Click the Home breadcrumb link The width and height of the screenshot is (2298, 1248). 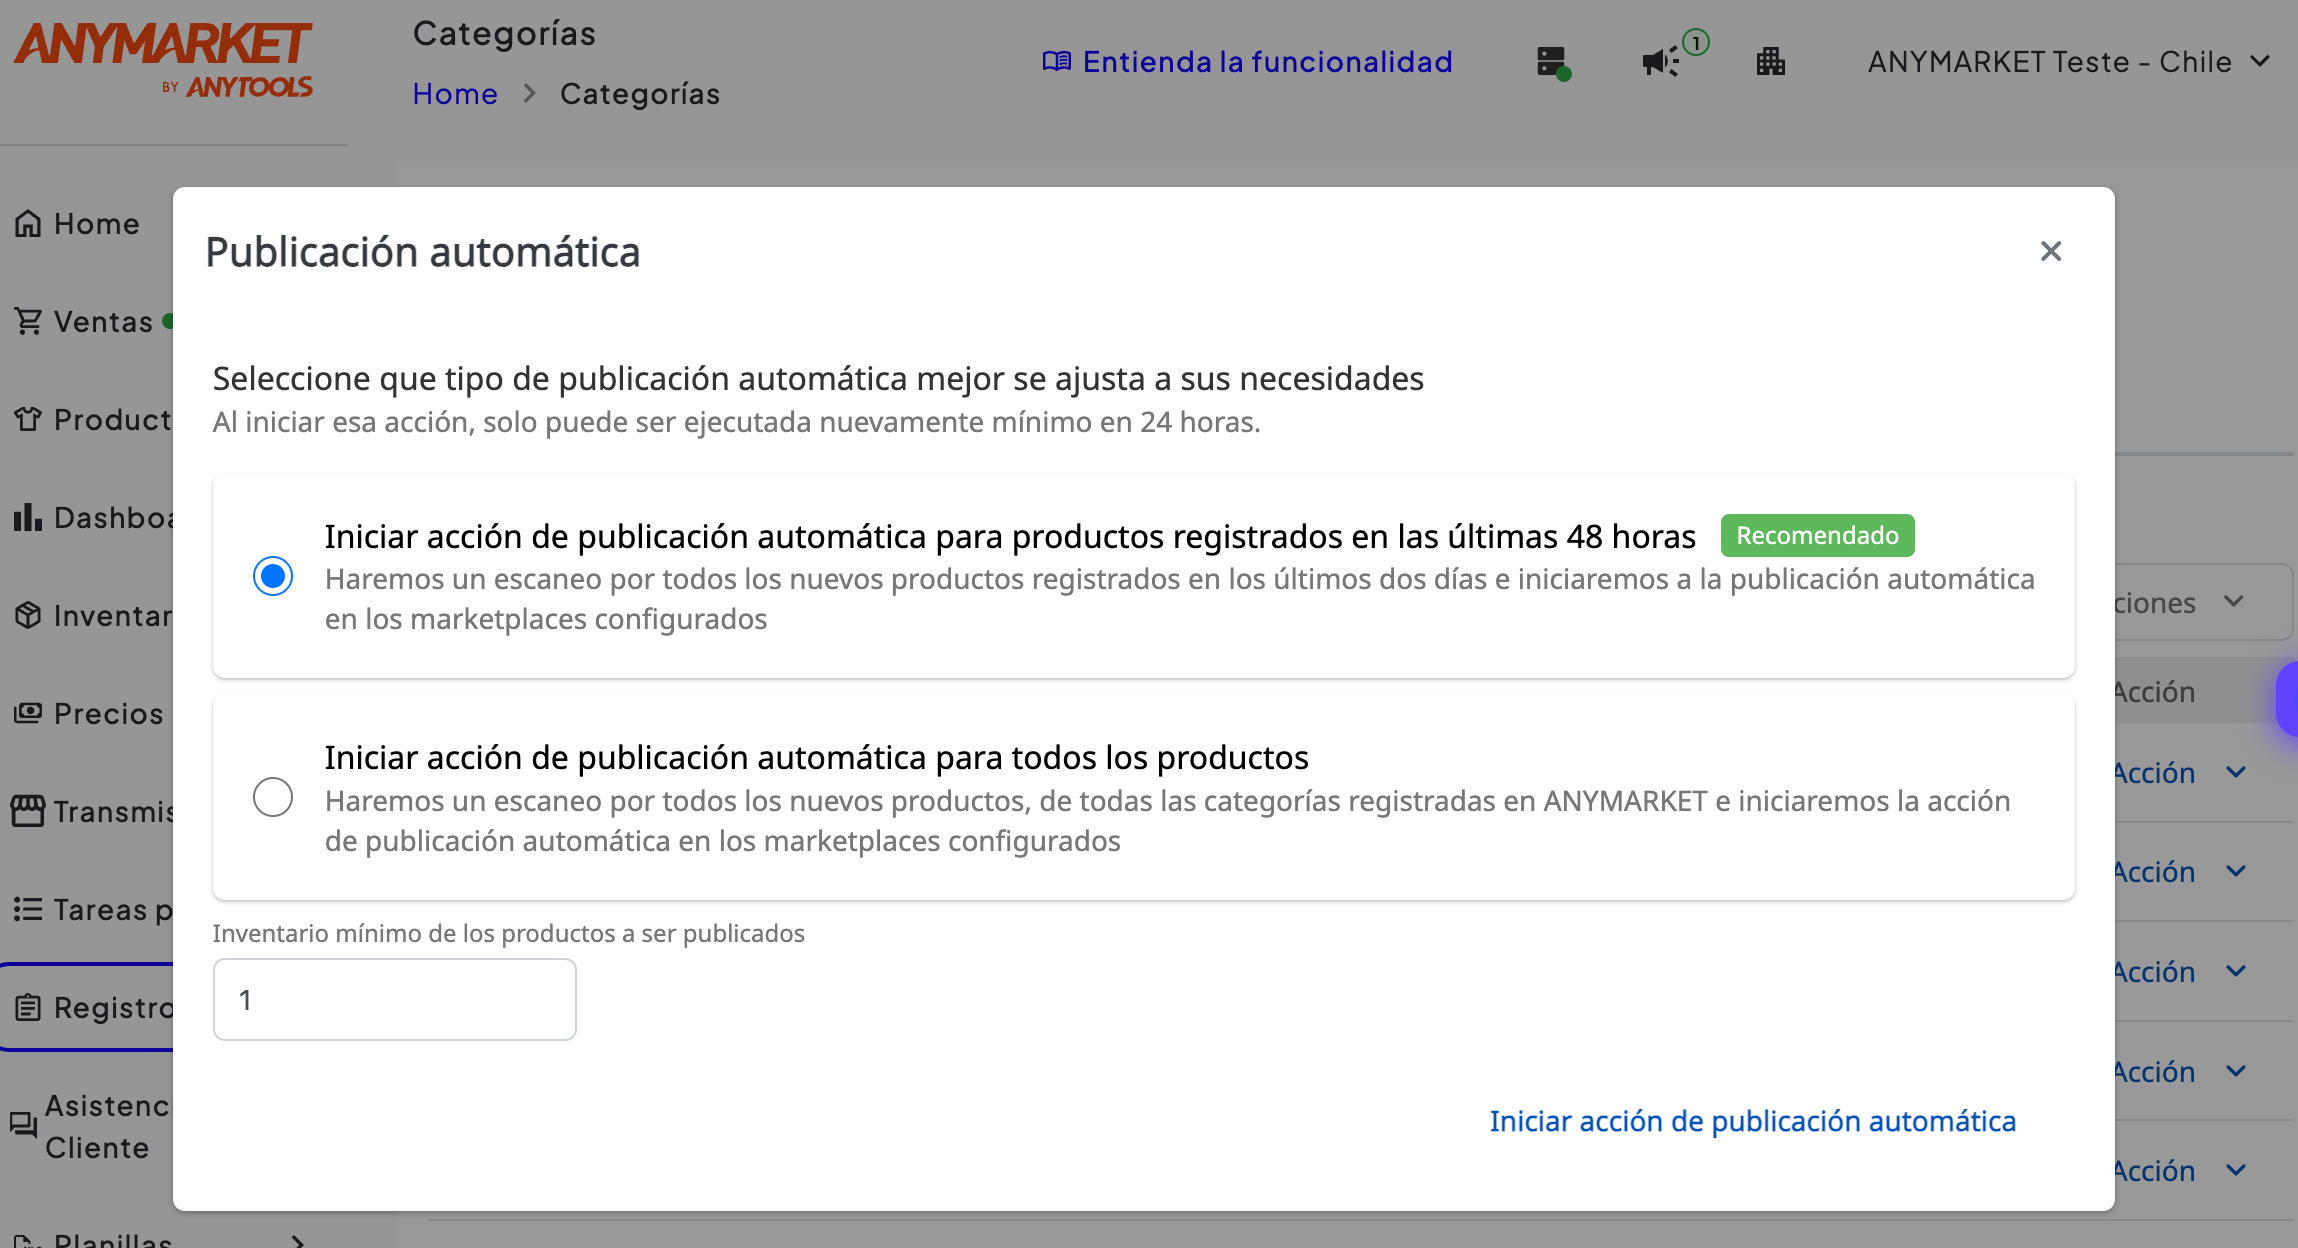pos(455,94)
